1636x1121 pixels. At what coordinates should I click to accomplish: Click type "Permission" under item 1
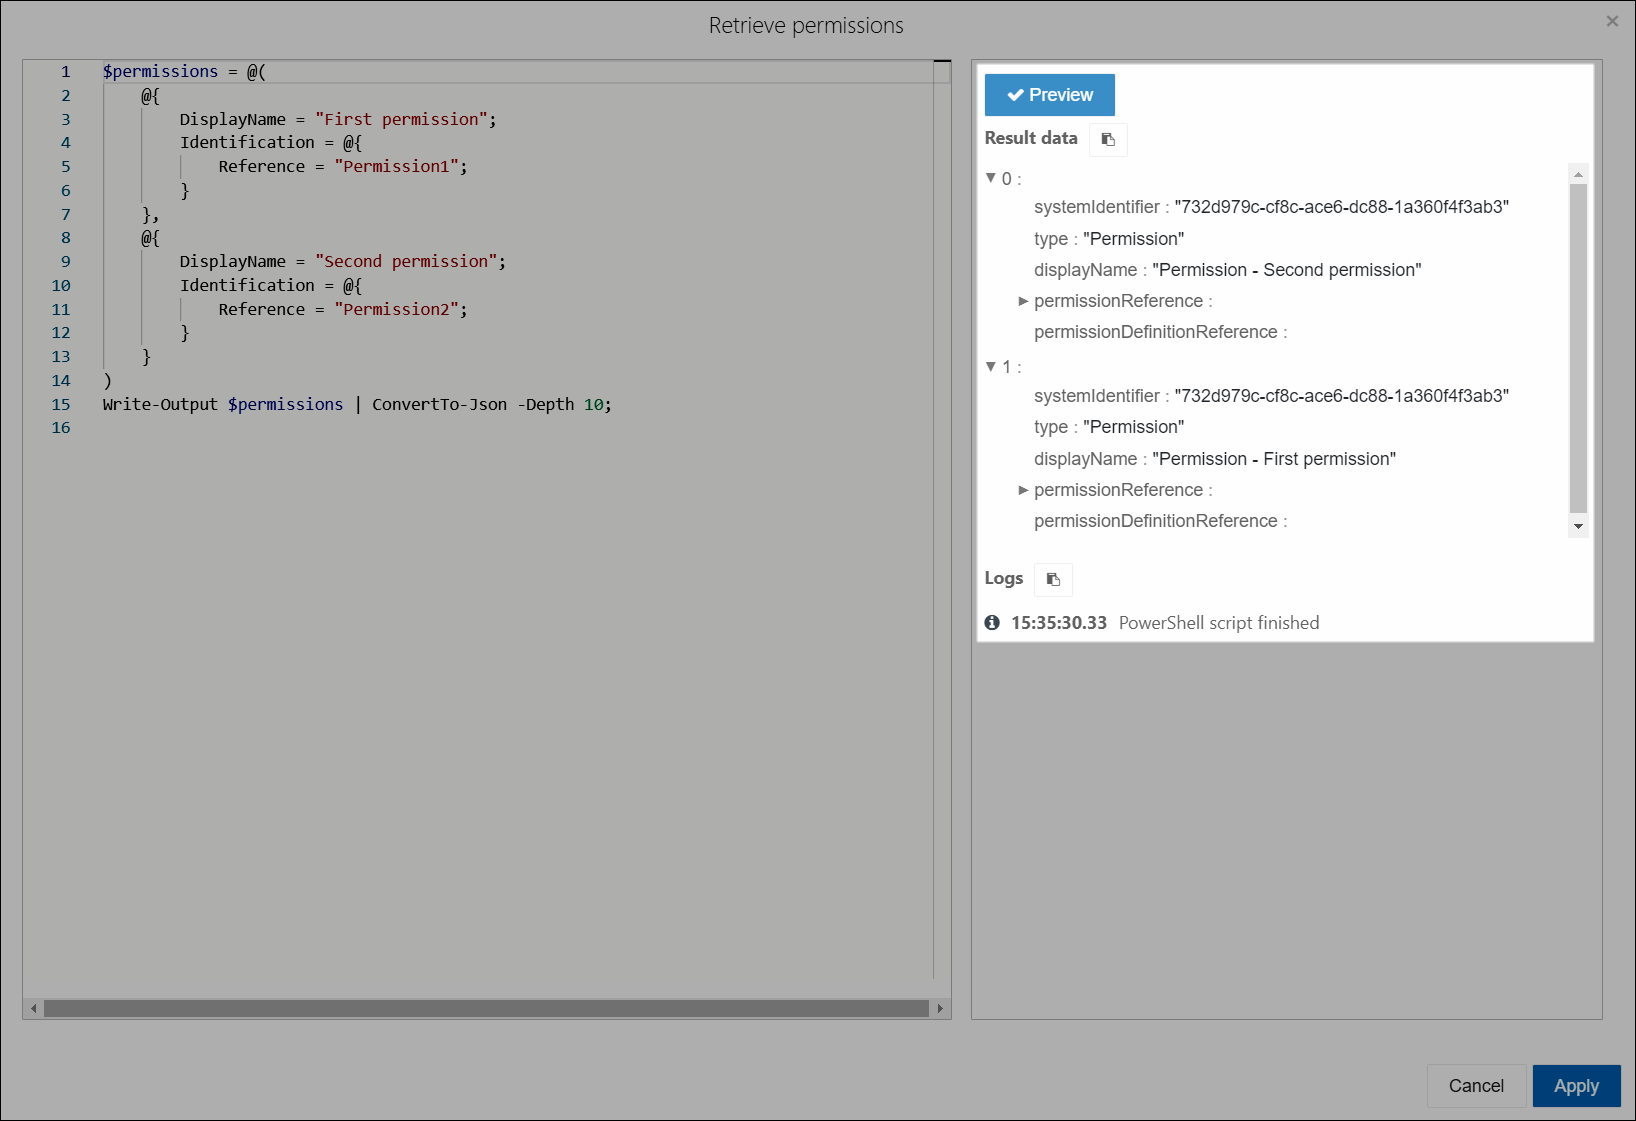(1134, 427)
